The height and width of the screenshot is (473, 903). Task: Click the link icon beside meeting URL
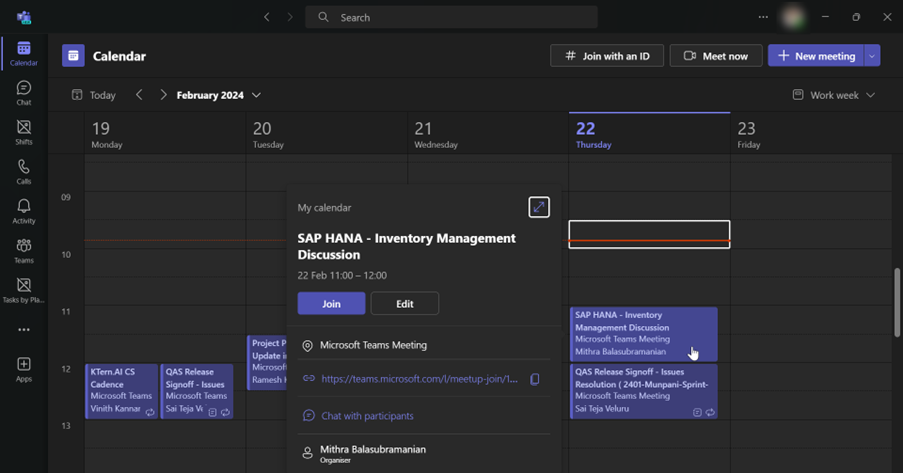click(x=309, y=379)
